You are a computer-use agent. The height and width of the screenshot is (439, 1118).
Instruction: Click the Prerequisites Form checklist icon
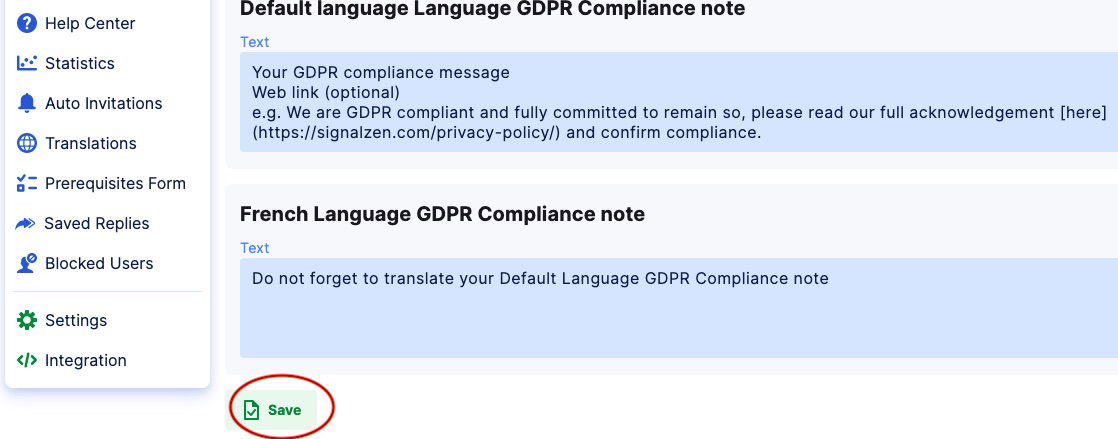27,183
